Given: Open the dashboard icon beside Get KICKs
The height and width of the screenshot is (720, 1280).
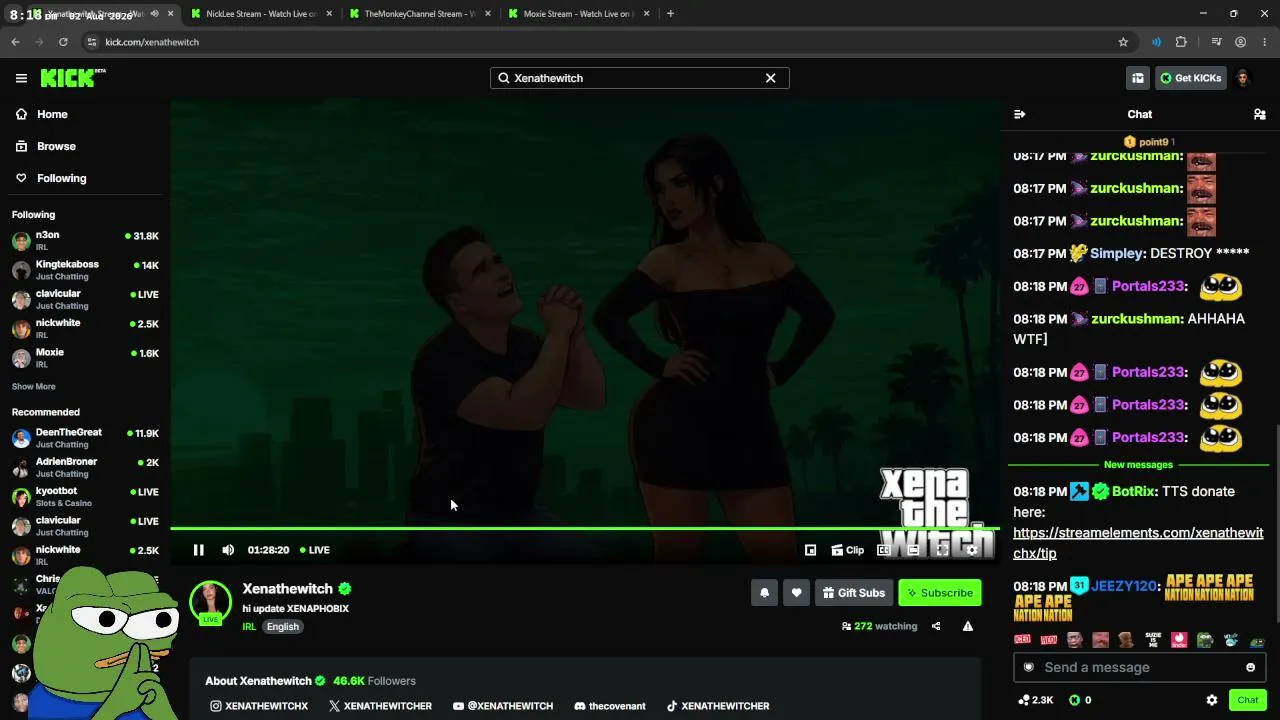Looking at the screenshot, I should 1138,78.
